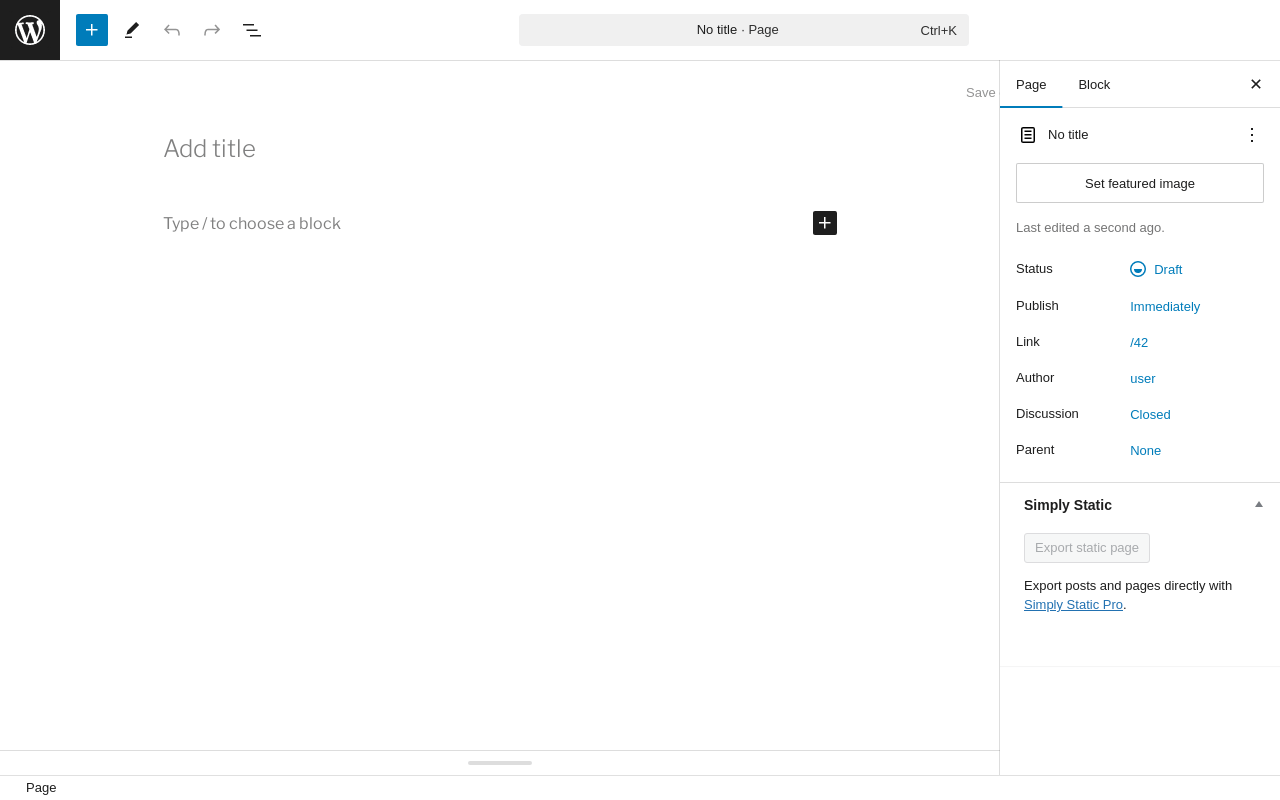
Task: Click the Save draft text
Action: tap(981, 92)
